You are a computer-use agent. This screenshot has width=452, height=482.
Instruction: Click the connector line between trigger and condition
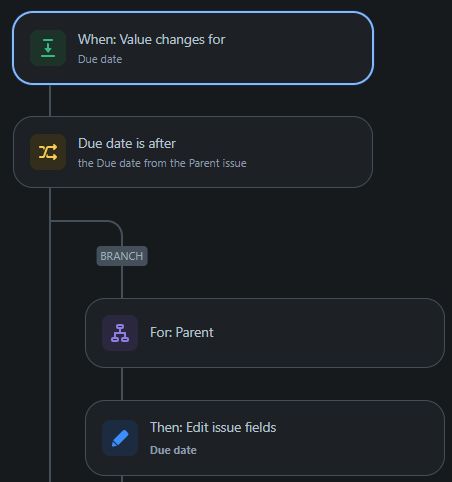coord(50,101)
